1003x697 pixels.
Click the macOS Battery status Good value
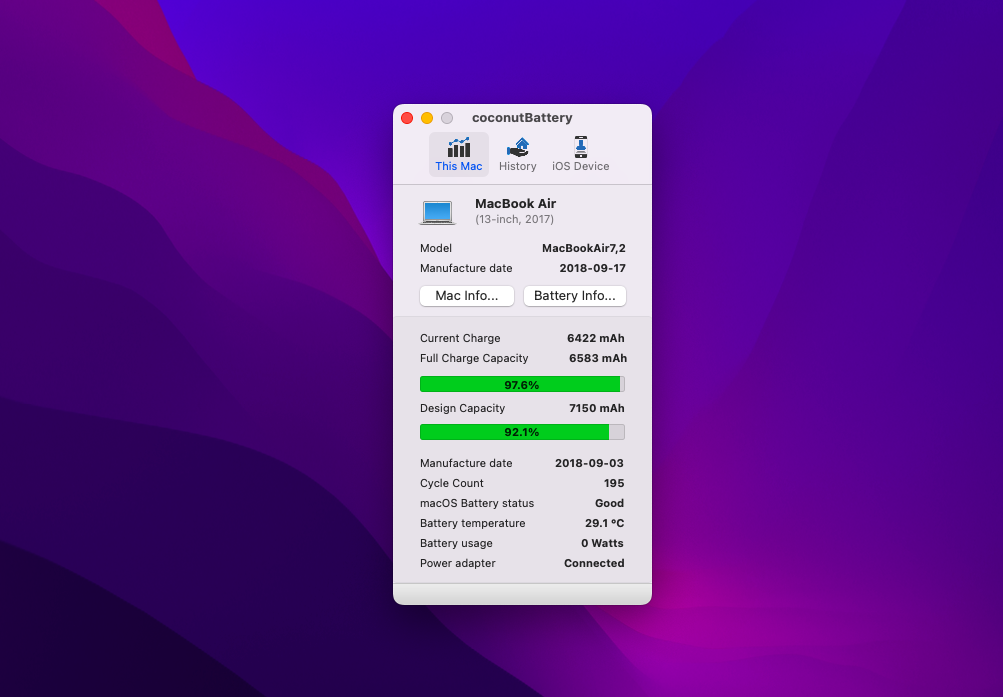pyautogui.click(x=609, y=503)
